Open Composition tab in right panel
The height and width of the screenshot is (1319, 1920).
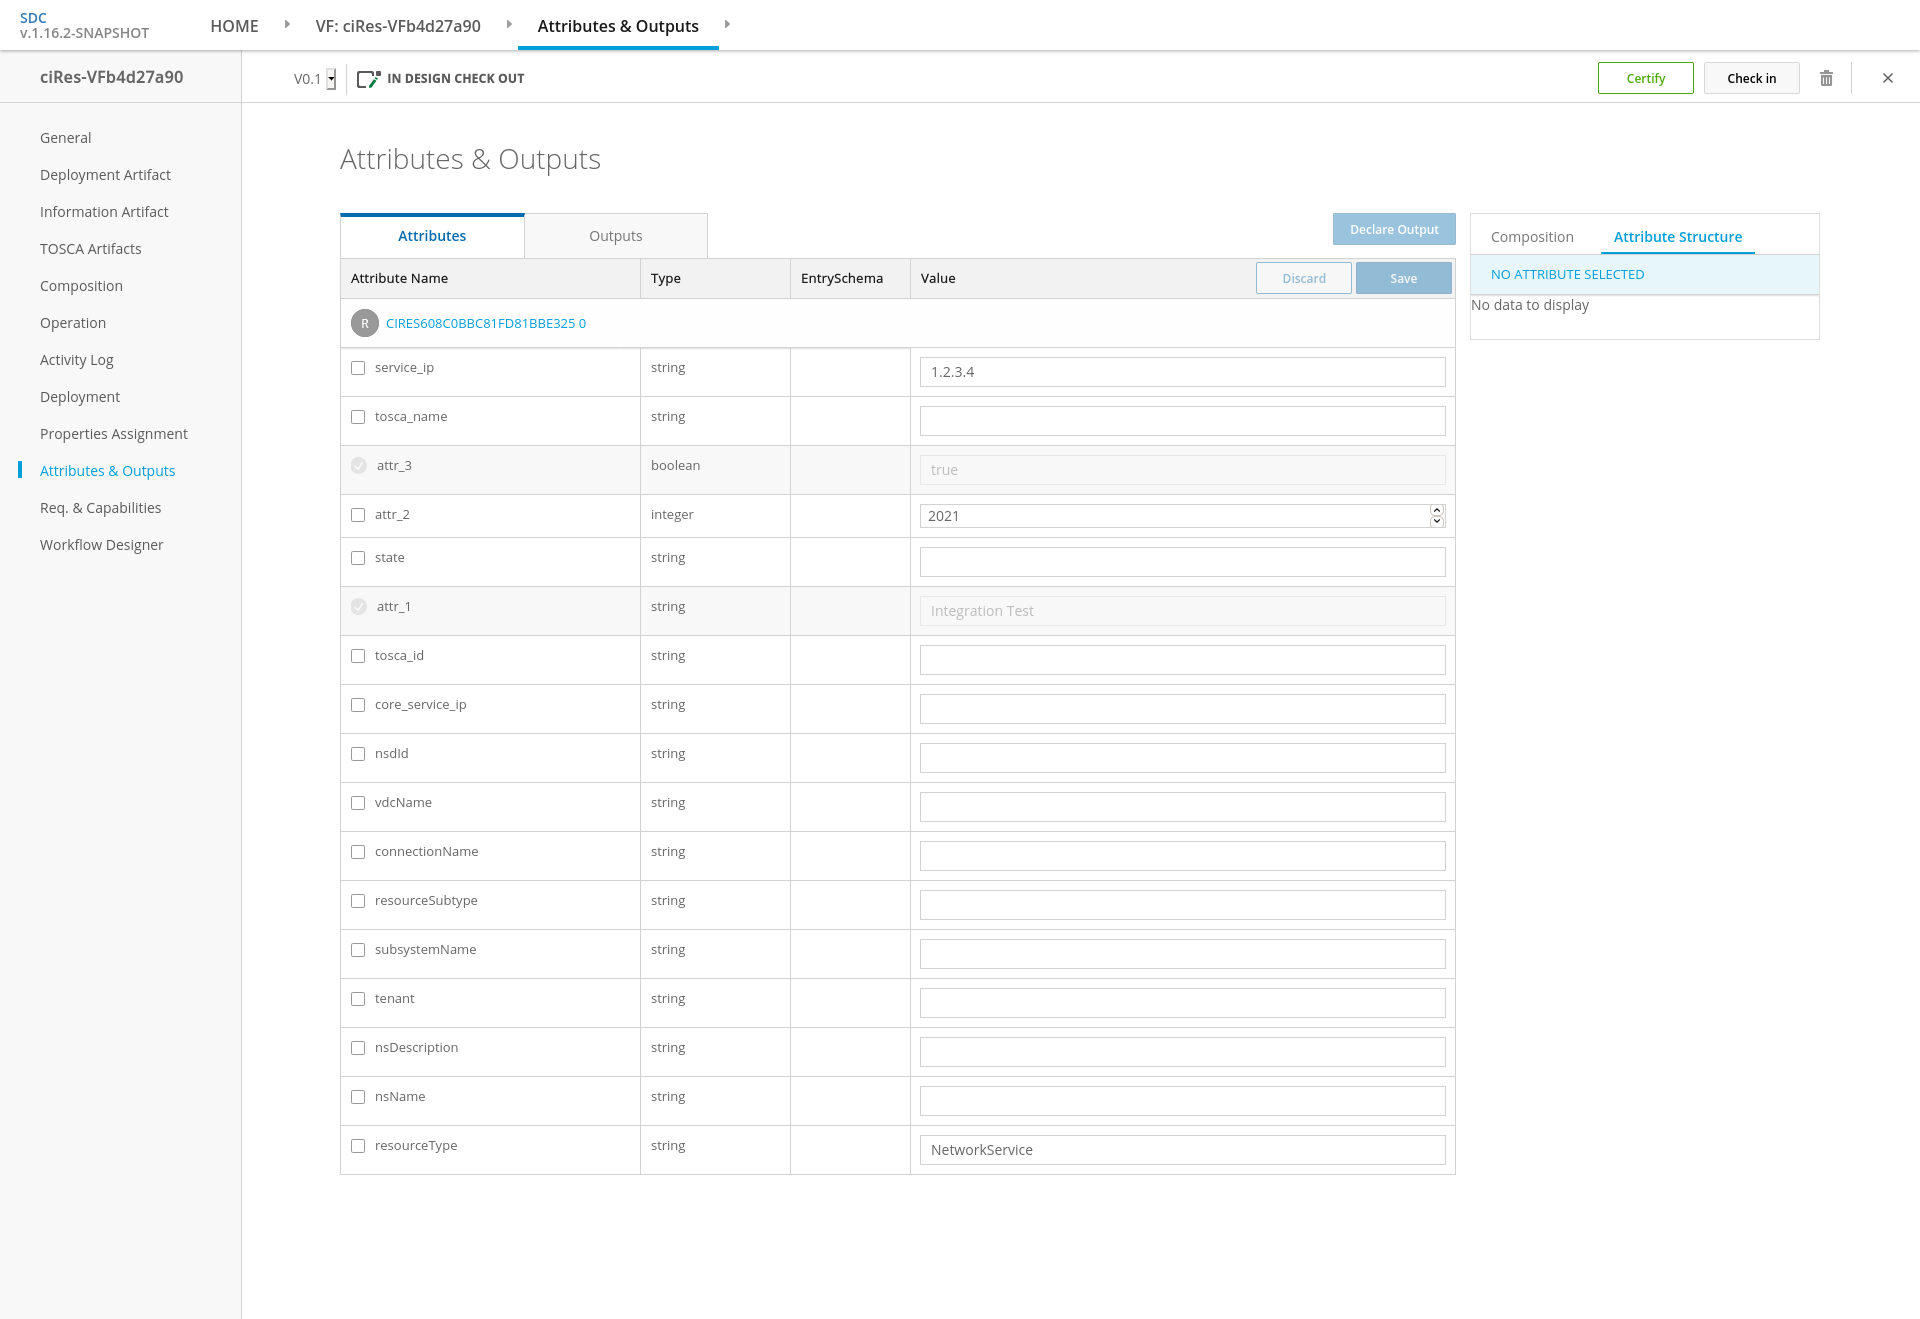coord(1532,237)
